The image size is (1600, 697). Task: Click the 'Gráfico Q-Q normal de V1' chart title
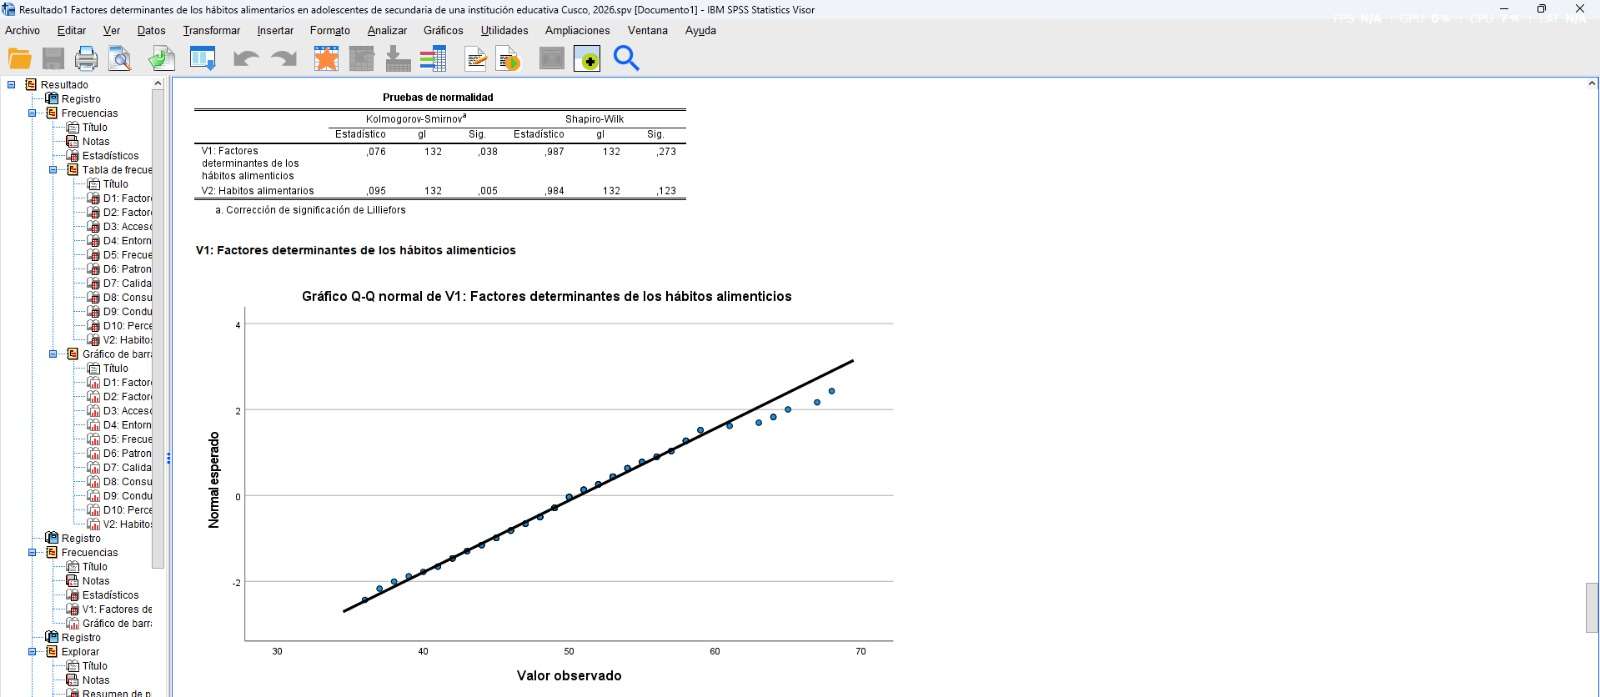(x=547, y=297)
